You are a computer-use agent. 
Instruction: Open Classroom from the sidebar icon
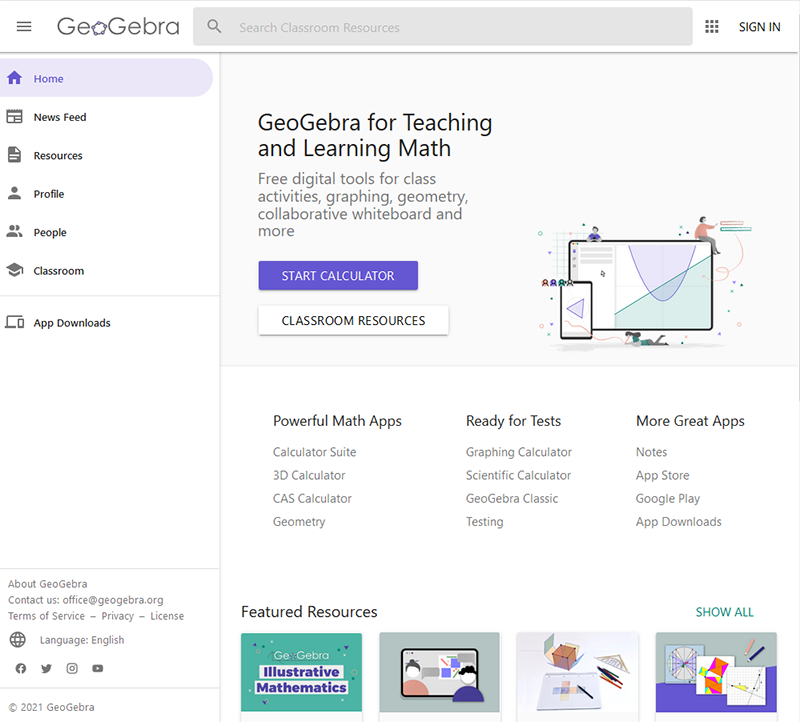(16, 270)
